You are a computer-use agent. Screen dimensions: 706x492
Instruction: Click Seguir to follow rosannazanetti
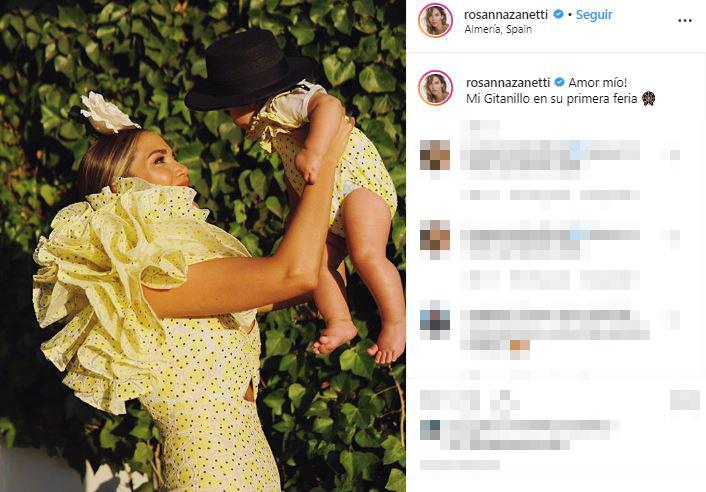click(594, 14)
